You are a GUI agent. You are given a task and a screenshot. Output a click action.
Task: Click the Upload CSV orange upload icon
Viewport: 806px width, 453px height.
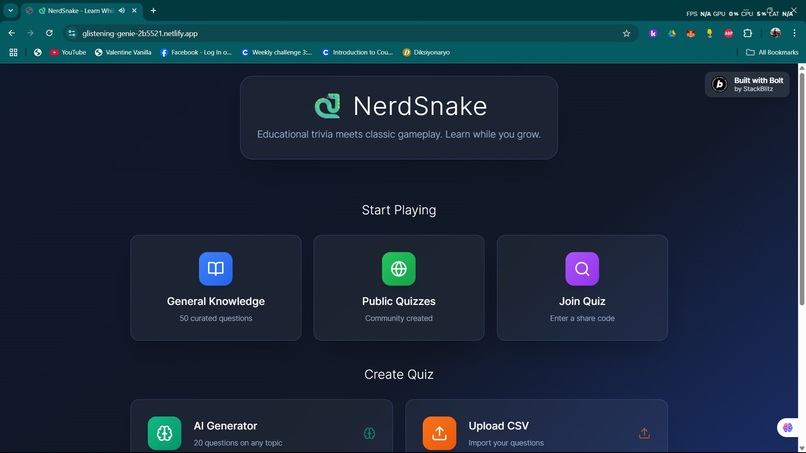[439, 433]
